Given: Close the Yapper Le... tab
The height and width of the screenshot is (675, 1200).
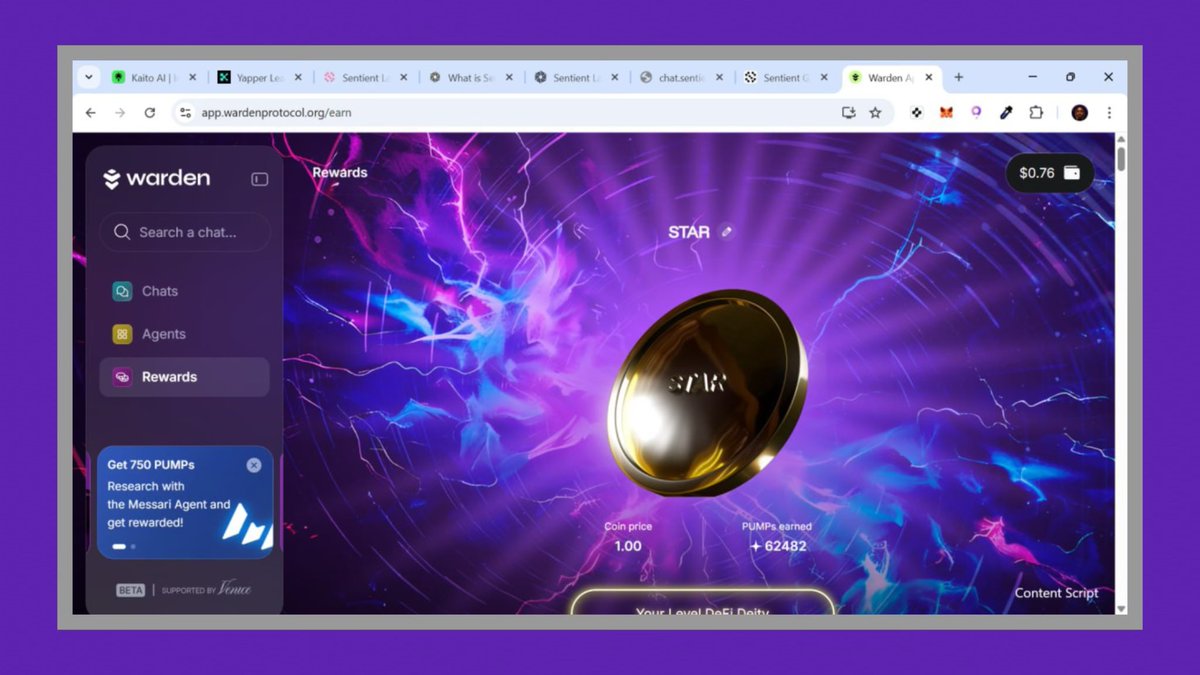Looking at the screenshot, I should coord(298,77).
